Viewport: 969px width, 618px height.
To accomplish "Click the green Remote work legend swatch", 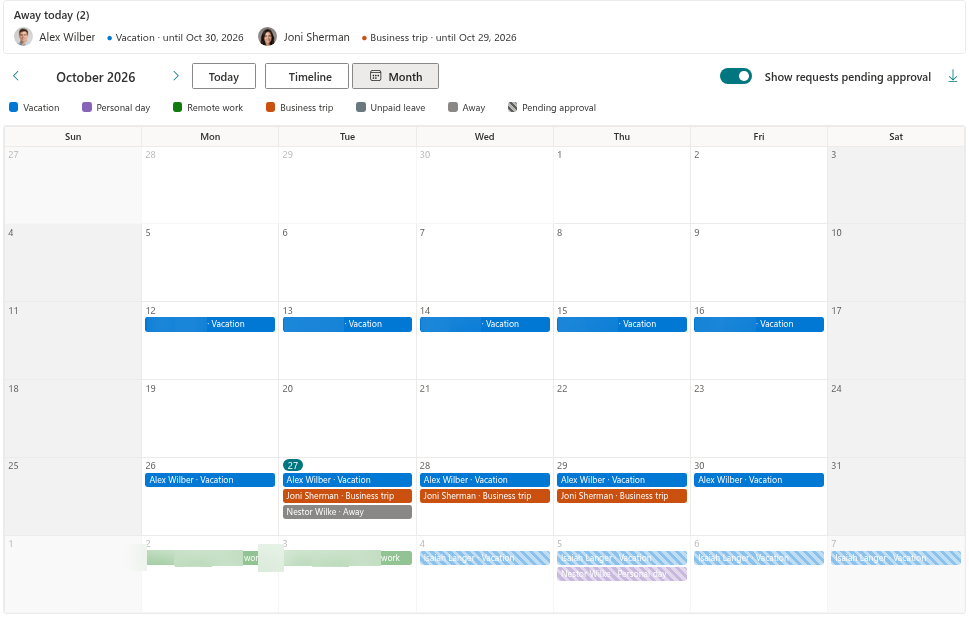I will tap(177, 107).
